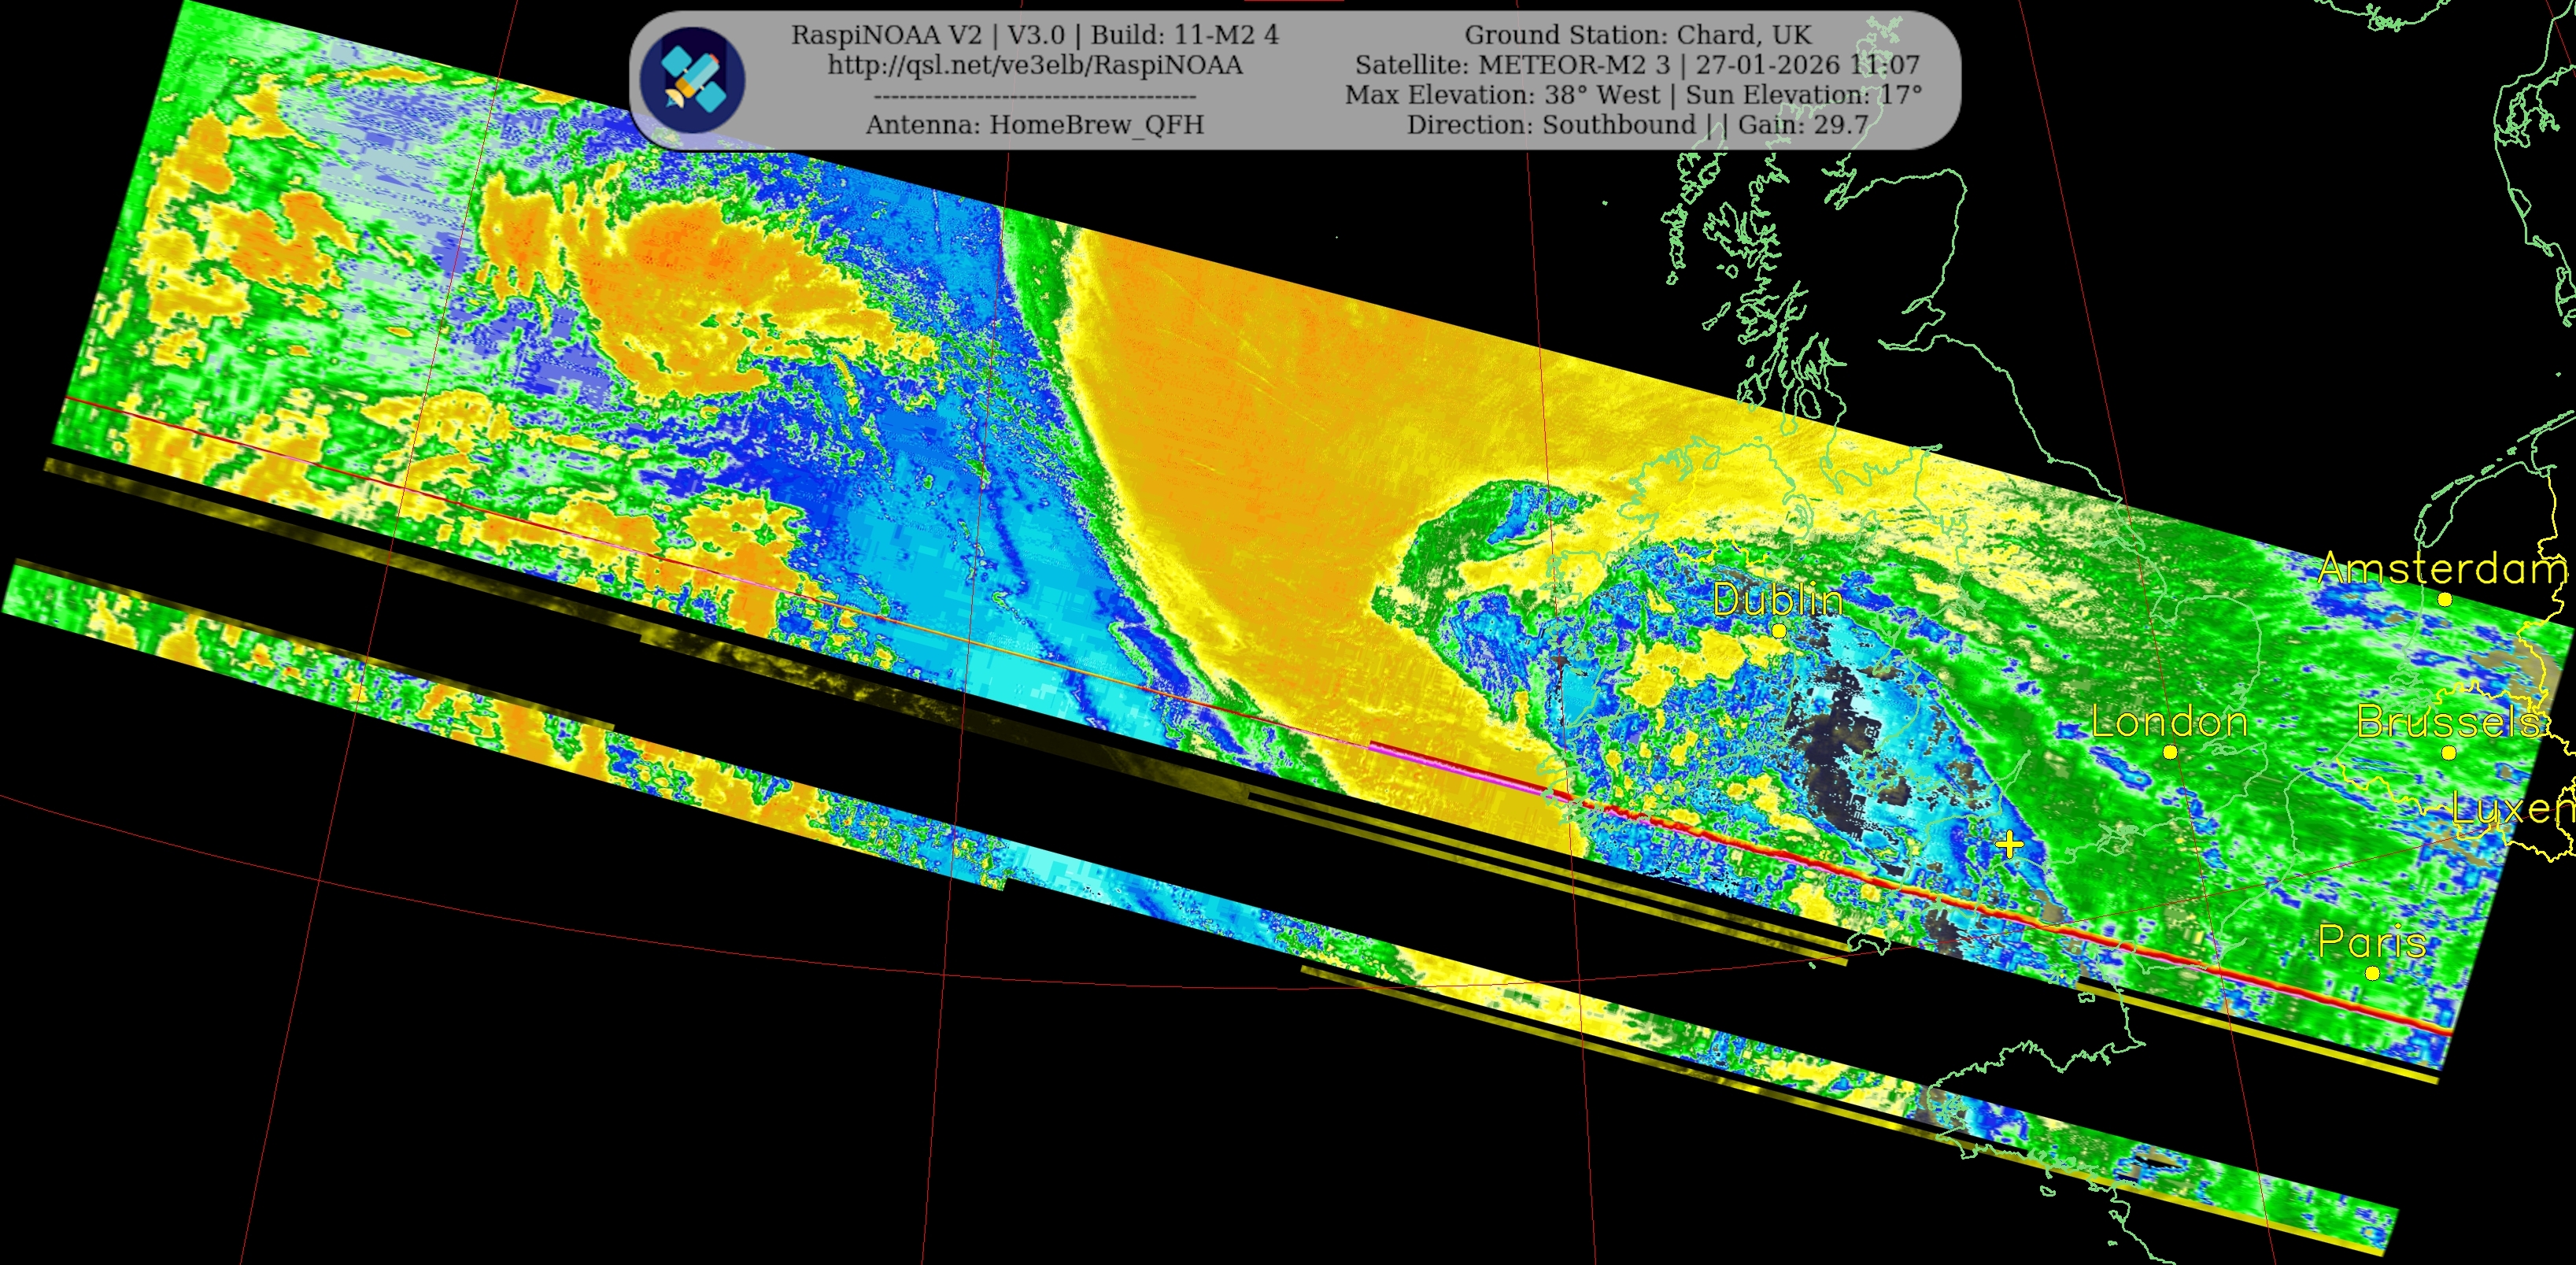The width and height of the screenshot is (2576, 1265).
Task: Click the Dublin city label
Action: 1777,600
